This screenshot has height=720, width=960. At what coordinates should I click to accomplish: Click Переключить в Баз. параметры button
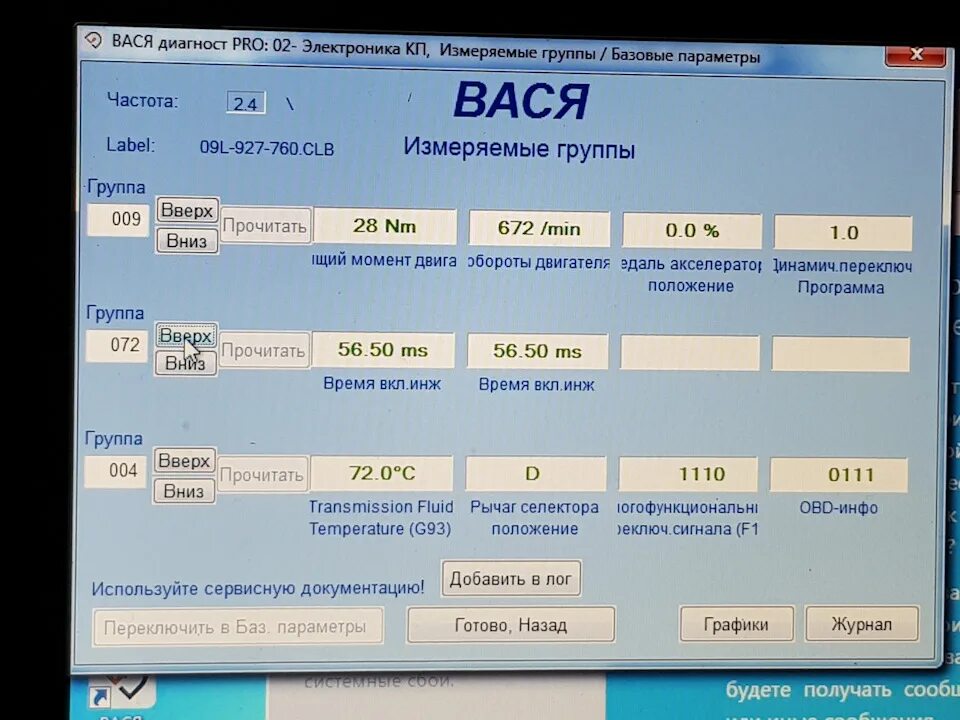tap(238, 627)
